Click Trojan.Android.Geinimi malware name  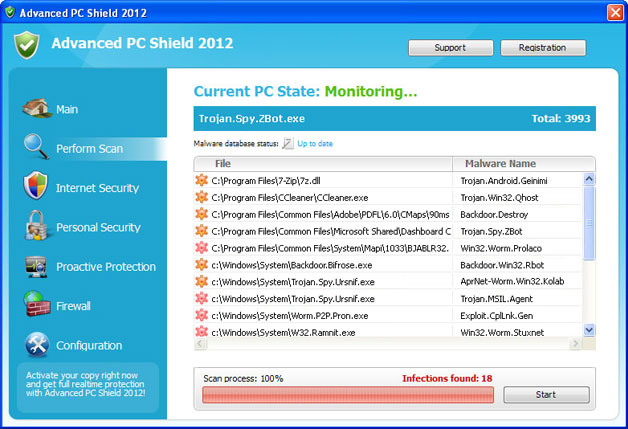[504, 181]
